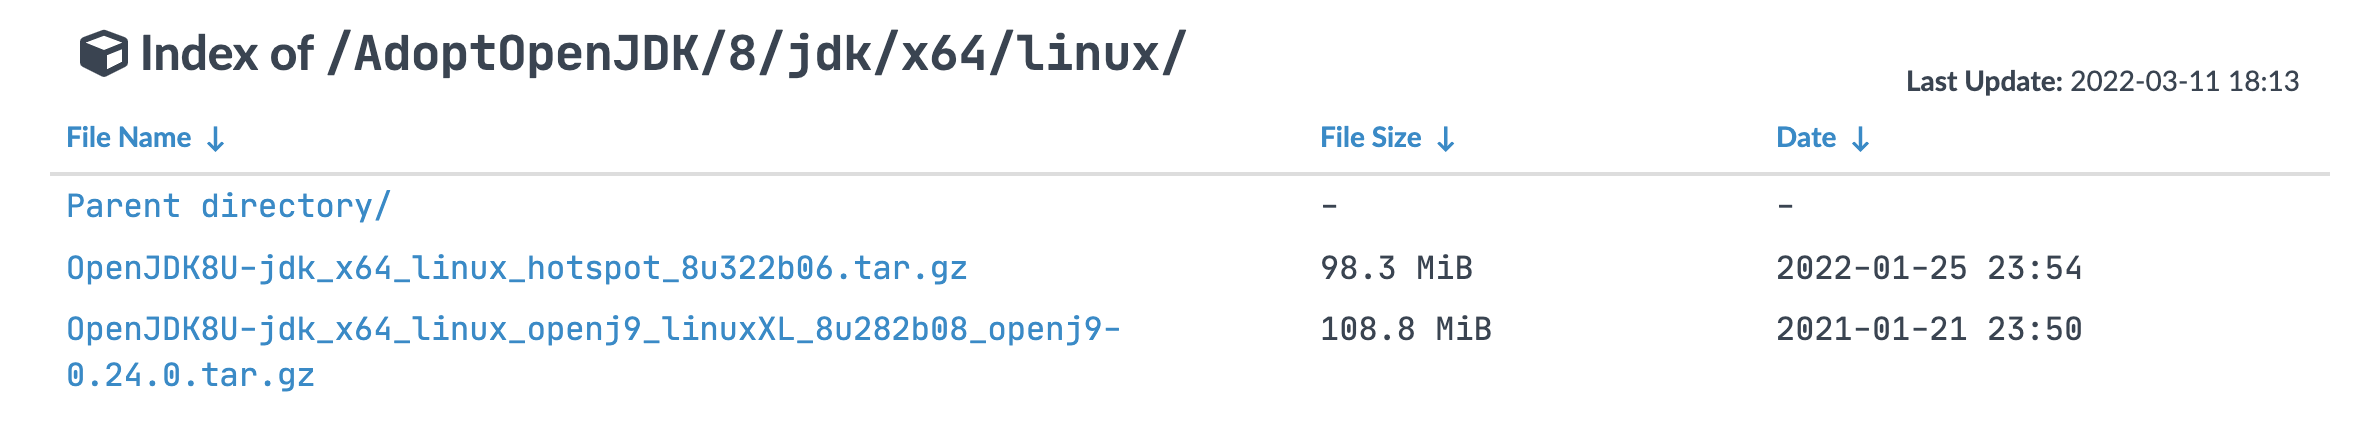
Task: Sort listing via File Size header text
Action: [x=1370, y=138]
